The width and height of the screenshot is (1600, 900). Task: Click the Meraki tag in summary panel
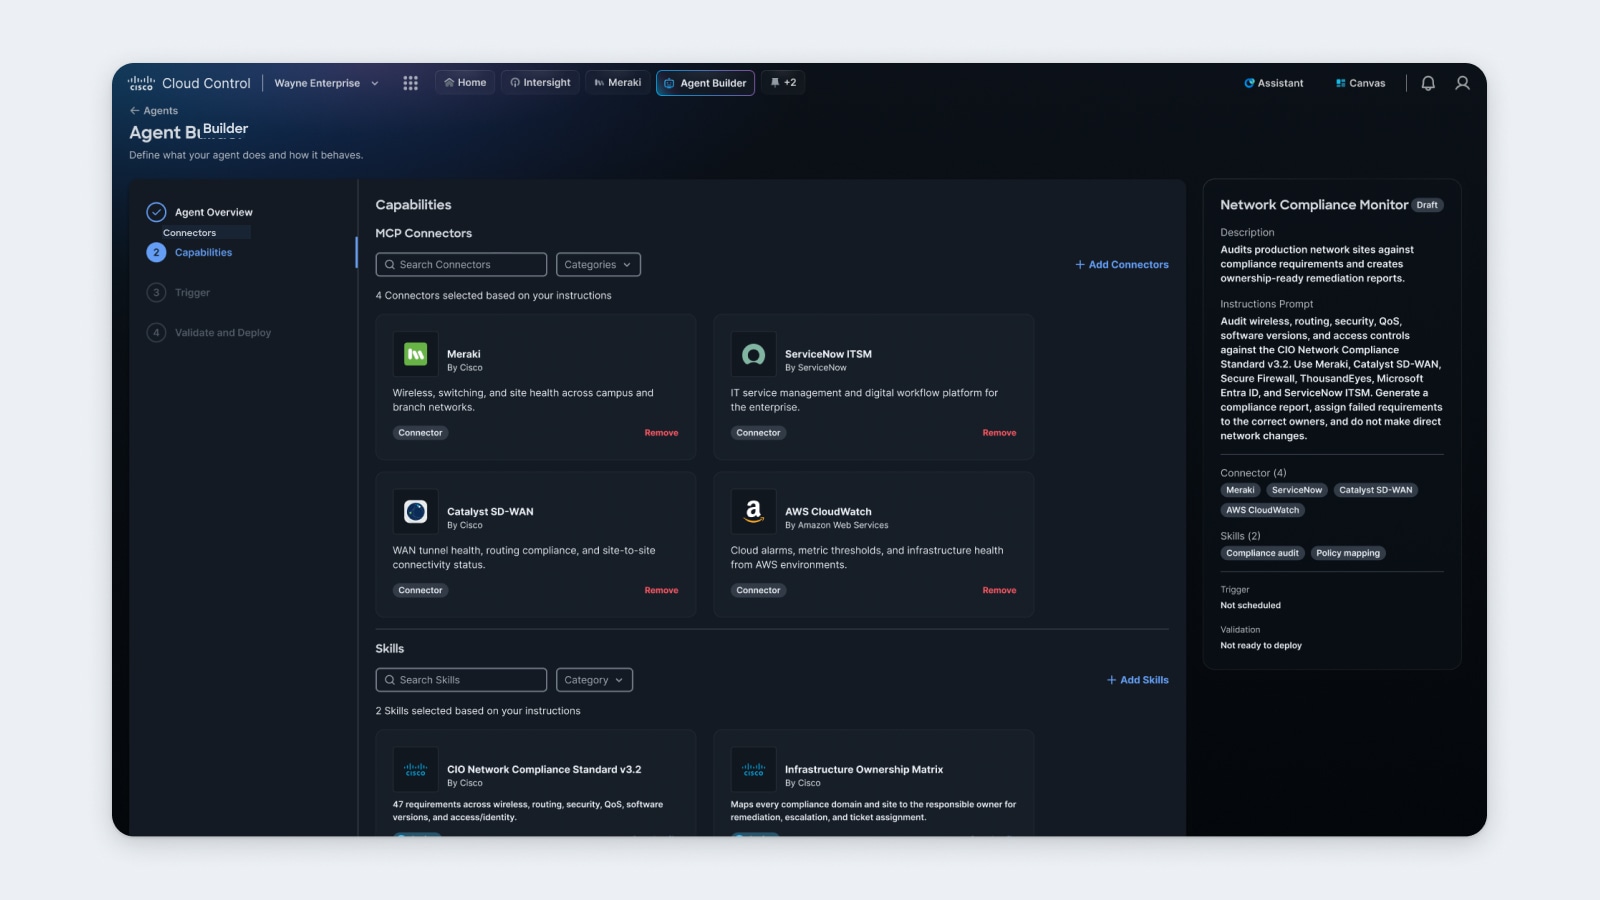click(1240, 490)
